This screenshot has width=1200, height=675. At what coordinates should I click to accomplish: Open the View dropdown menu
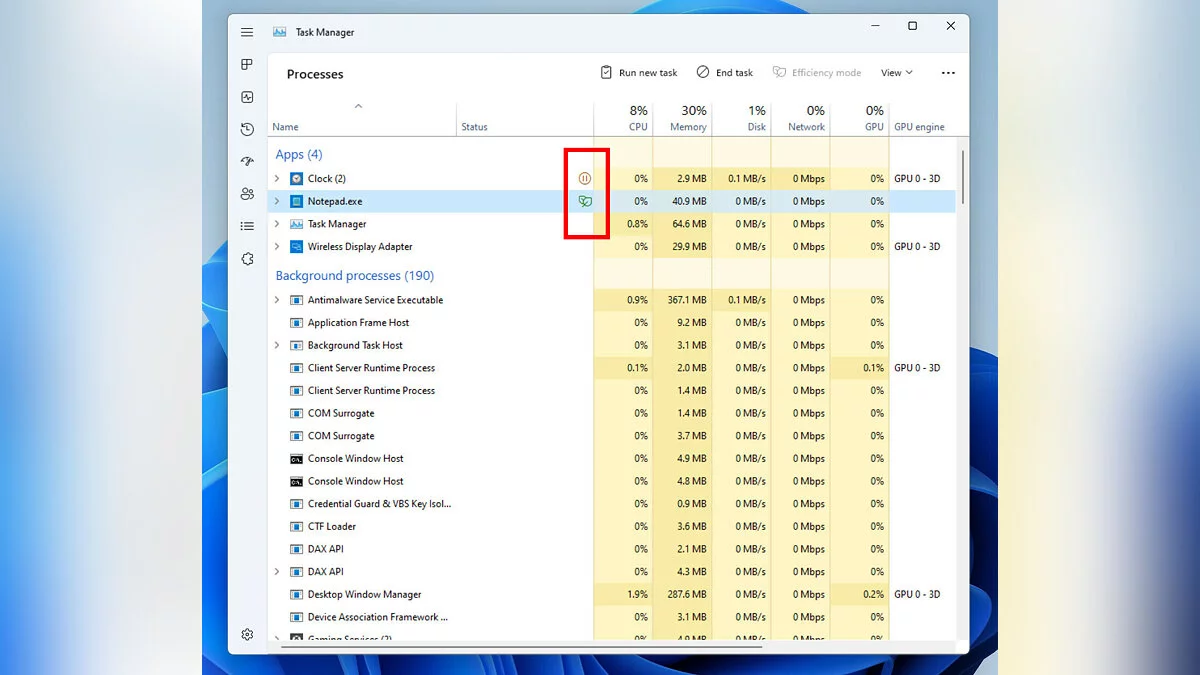pyautogui.click(x=896, y=73)
